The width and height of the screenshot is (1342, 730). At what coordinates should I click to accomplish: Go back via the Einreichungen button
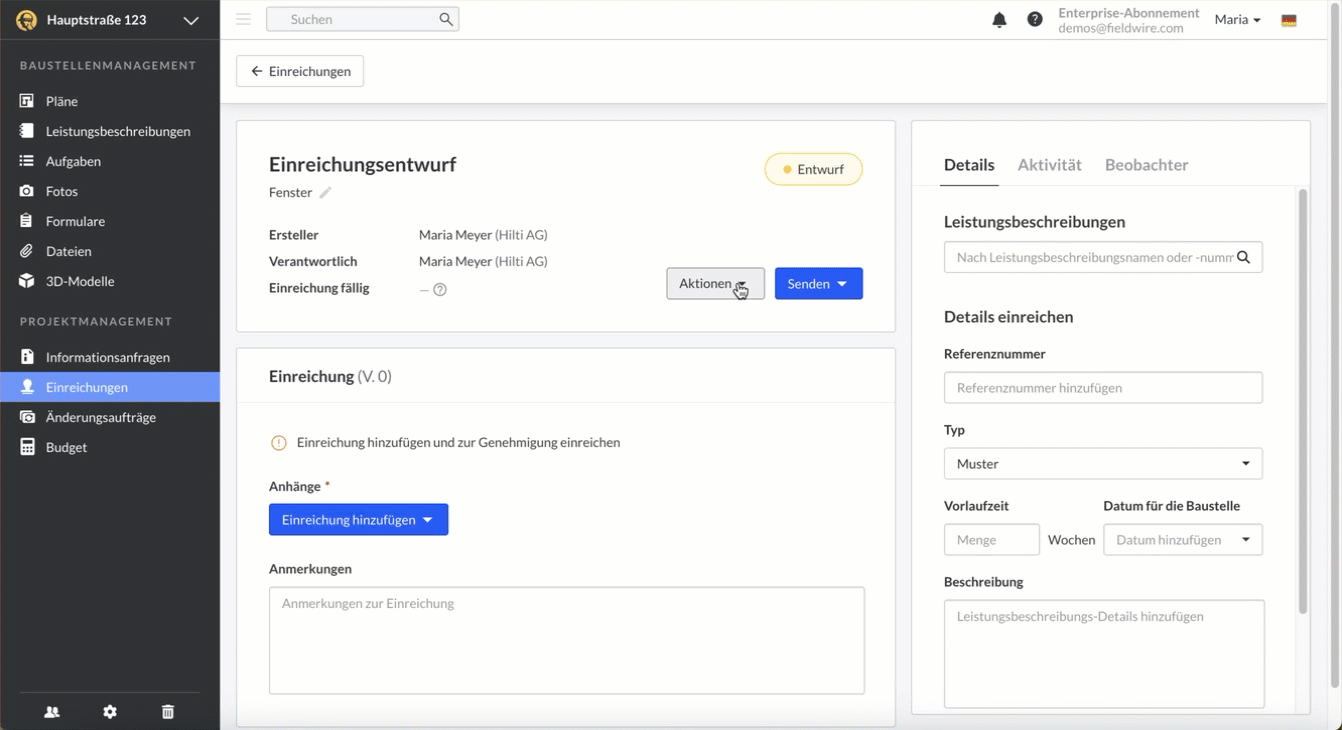tap(300, 72)
